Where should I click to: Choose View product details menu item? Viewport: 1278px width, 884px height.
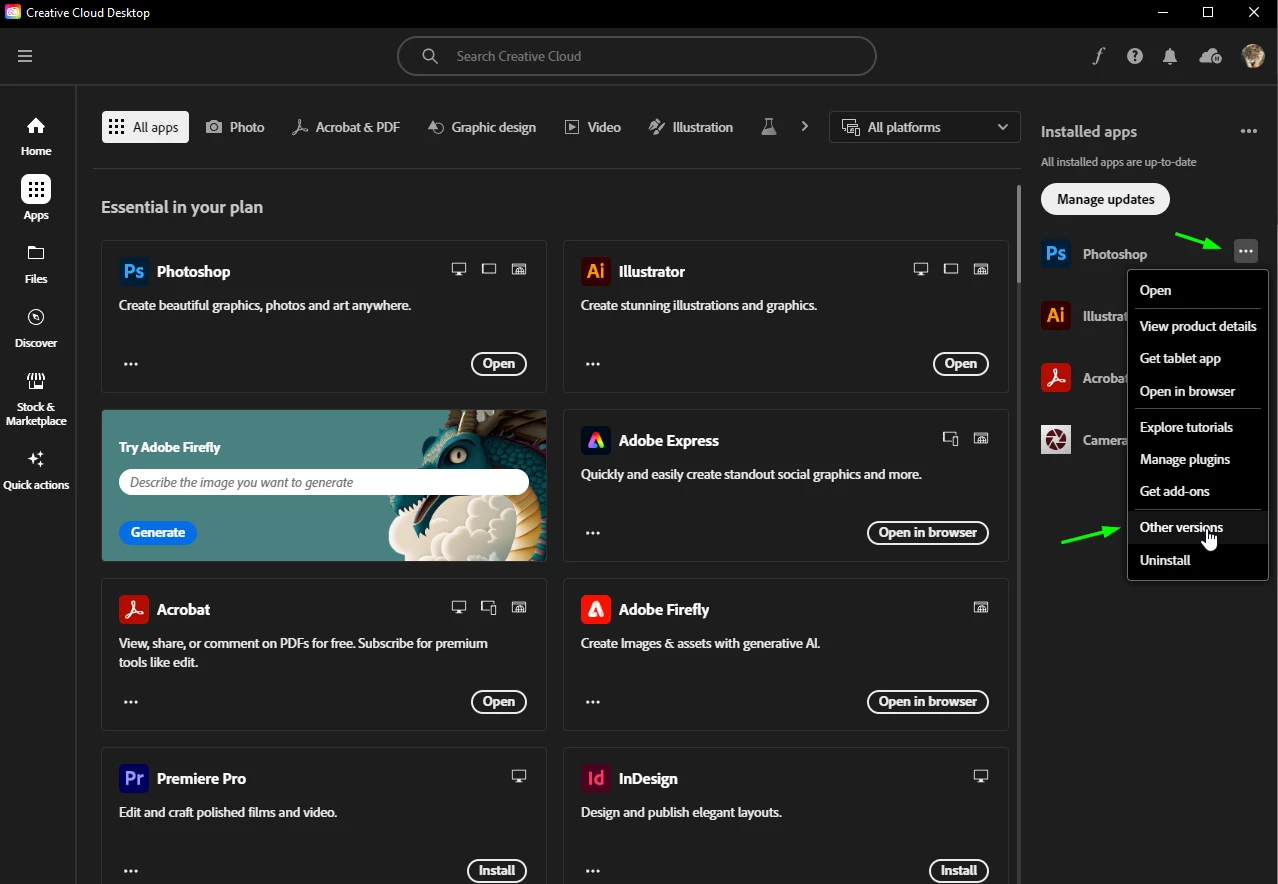point(1198,326)
